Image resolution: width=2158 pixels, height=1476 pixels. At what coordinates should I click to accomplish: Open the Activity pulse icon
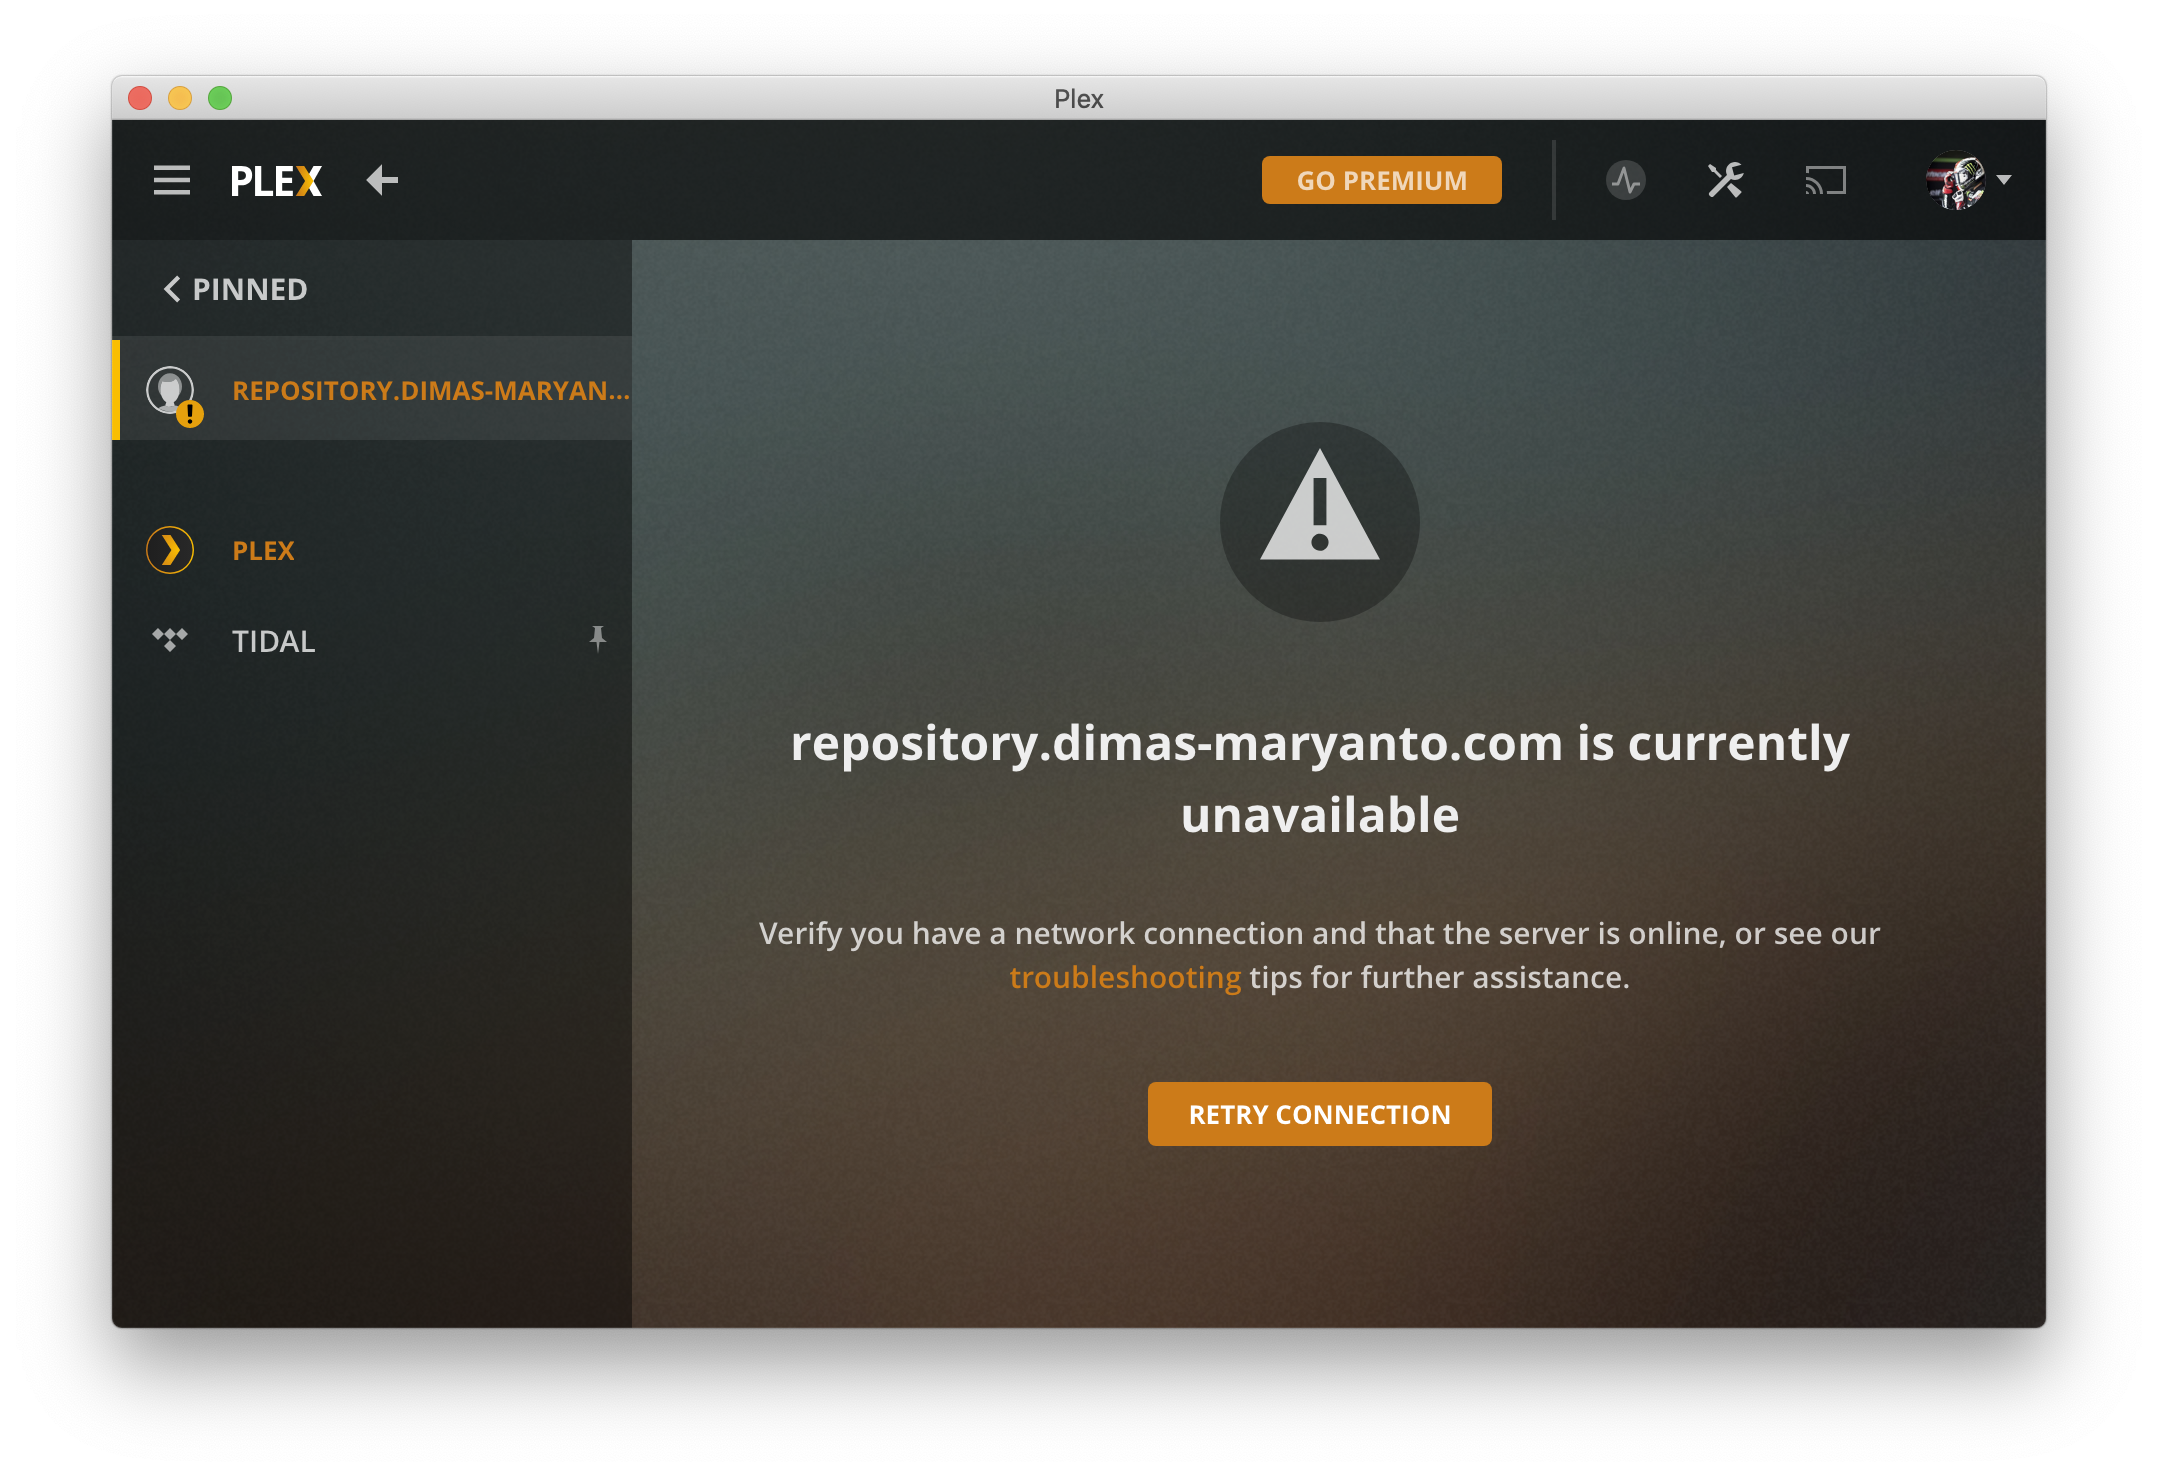(1625, 181)
